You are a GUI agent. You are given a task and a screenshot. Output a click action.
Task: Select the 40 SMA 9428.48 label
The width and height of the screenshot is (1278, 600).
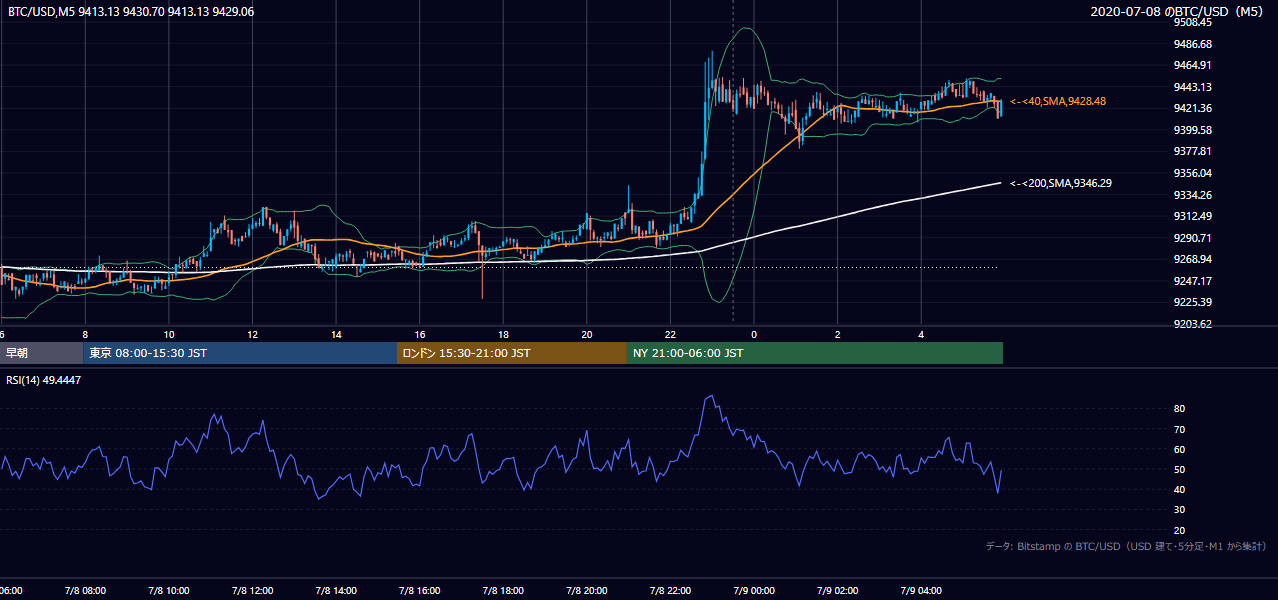click(x=1058, y=102)
